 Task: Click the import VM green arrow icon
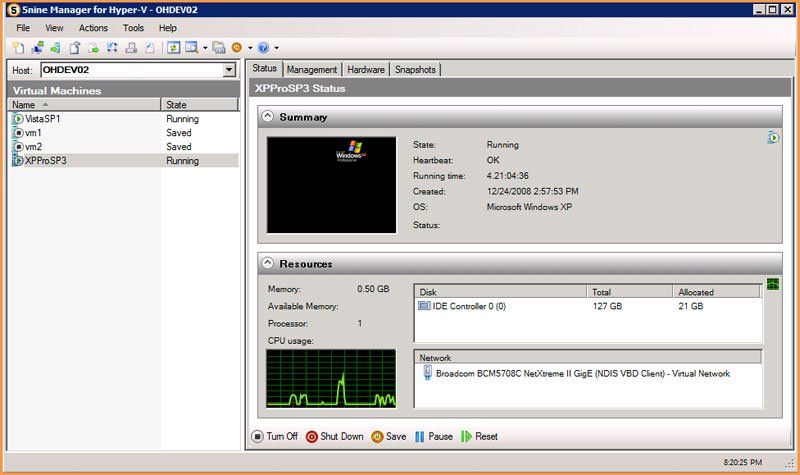click(x=56, y=48)
